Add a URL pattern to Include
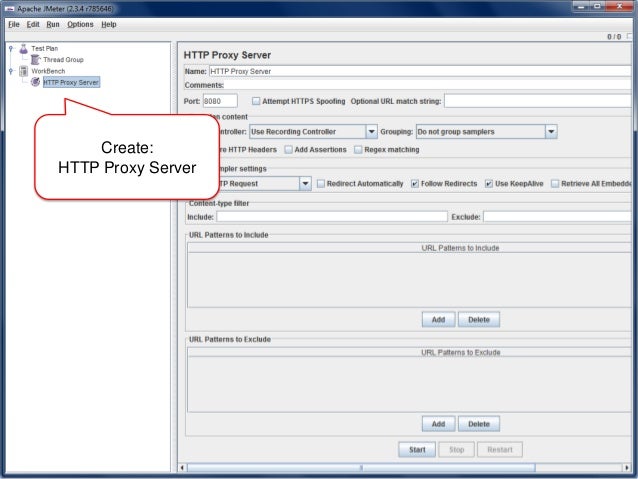 [x=438, y=320]
